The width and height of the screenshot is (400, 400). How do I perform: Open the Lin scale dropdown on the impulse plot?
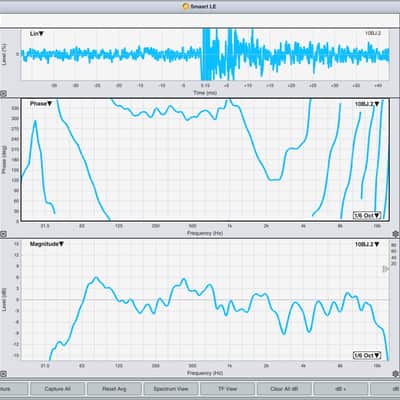click(x=37, y=34)
